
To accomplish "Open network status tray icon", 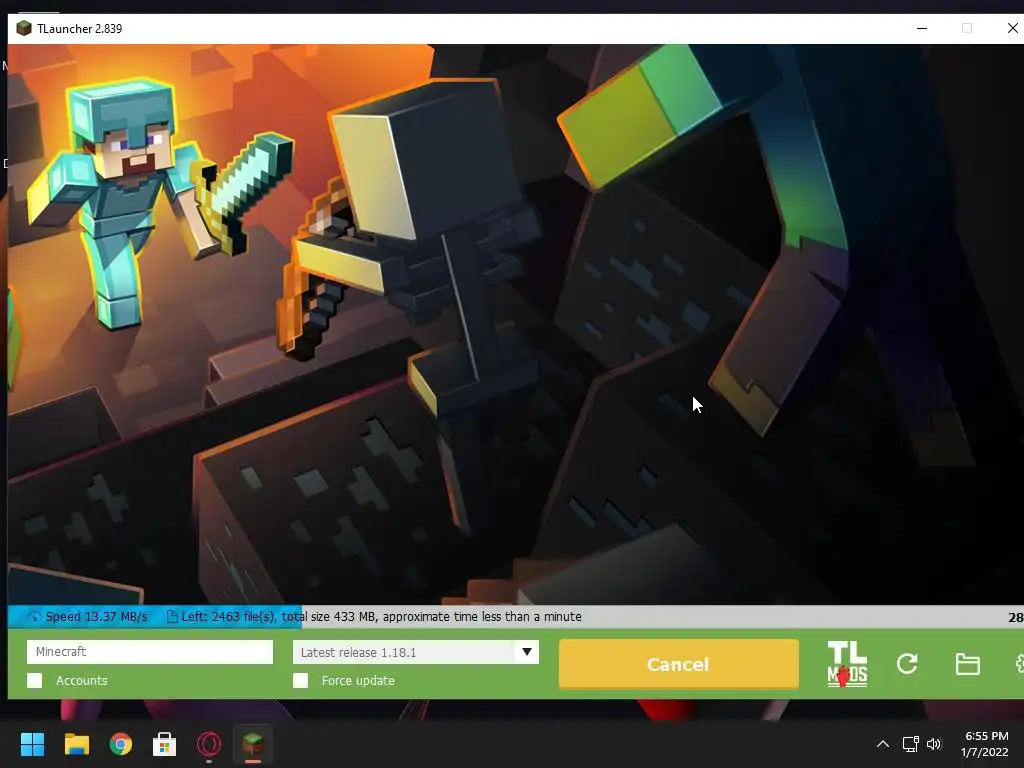I will tap(910, 744).
